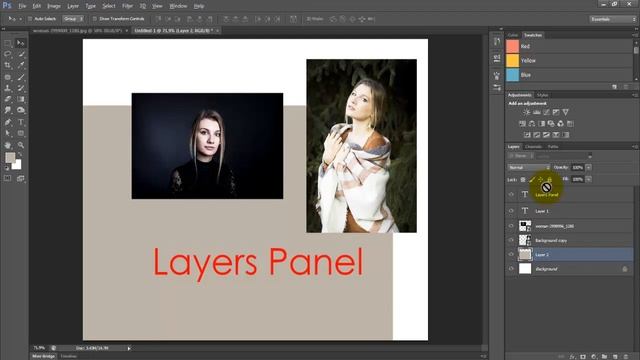Add a layer mask to Layer 2
This screenshot has width=640, height=360.
tap(583, 356)
